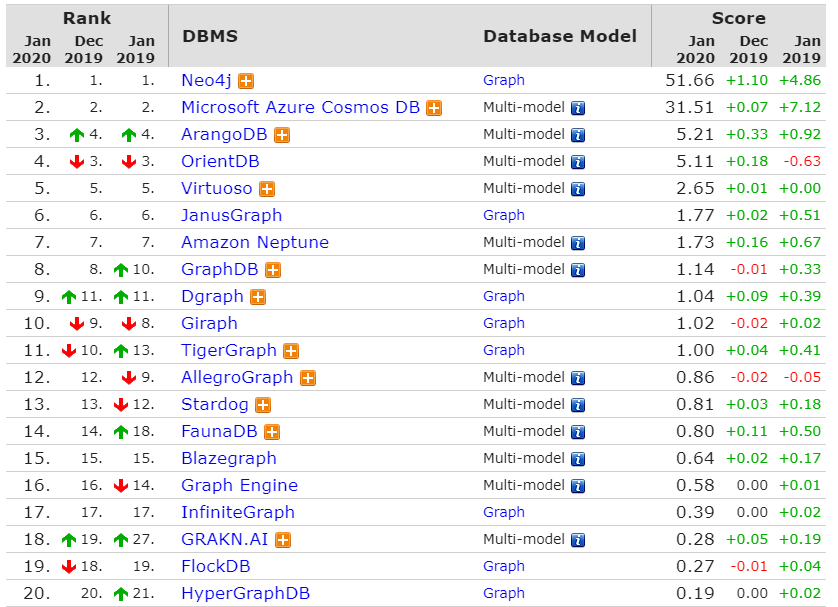Open the Multi-model info icon for FaunaDB
This screenshot has height=607, width=838.
pyautogui.click(x=578, y=432)
